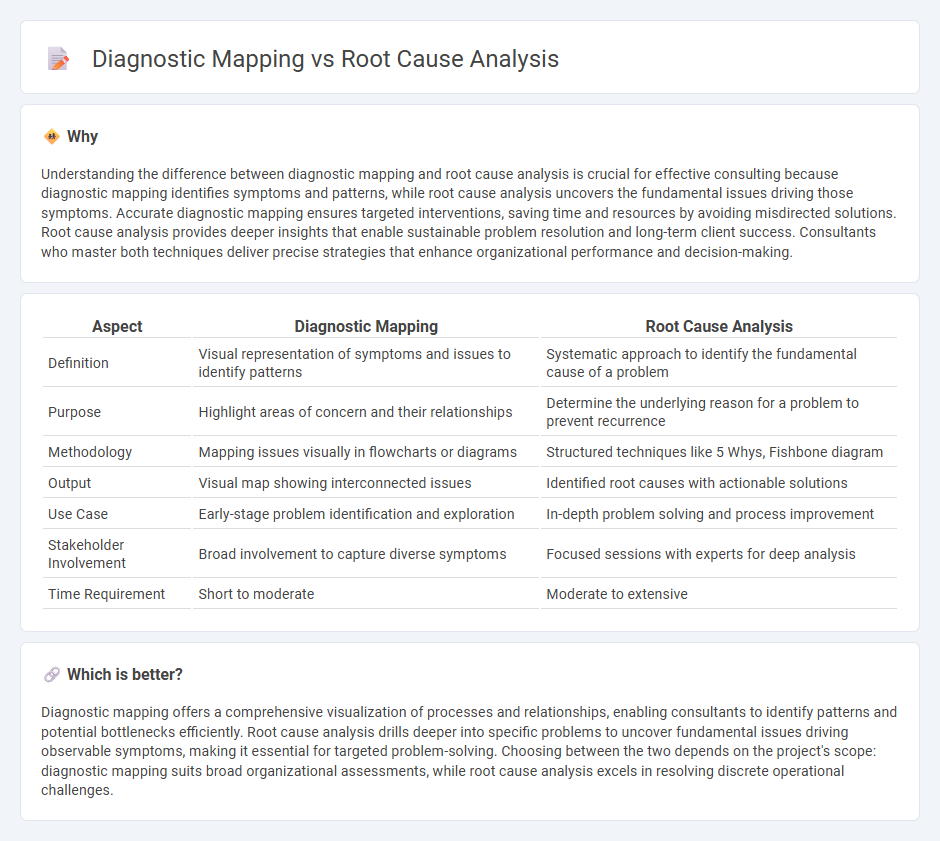Click cell 'Determine the underlying reason for a problem'
The height and width of the screenshot is (841, 940).
(719, 412)
